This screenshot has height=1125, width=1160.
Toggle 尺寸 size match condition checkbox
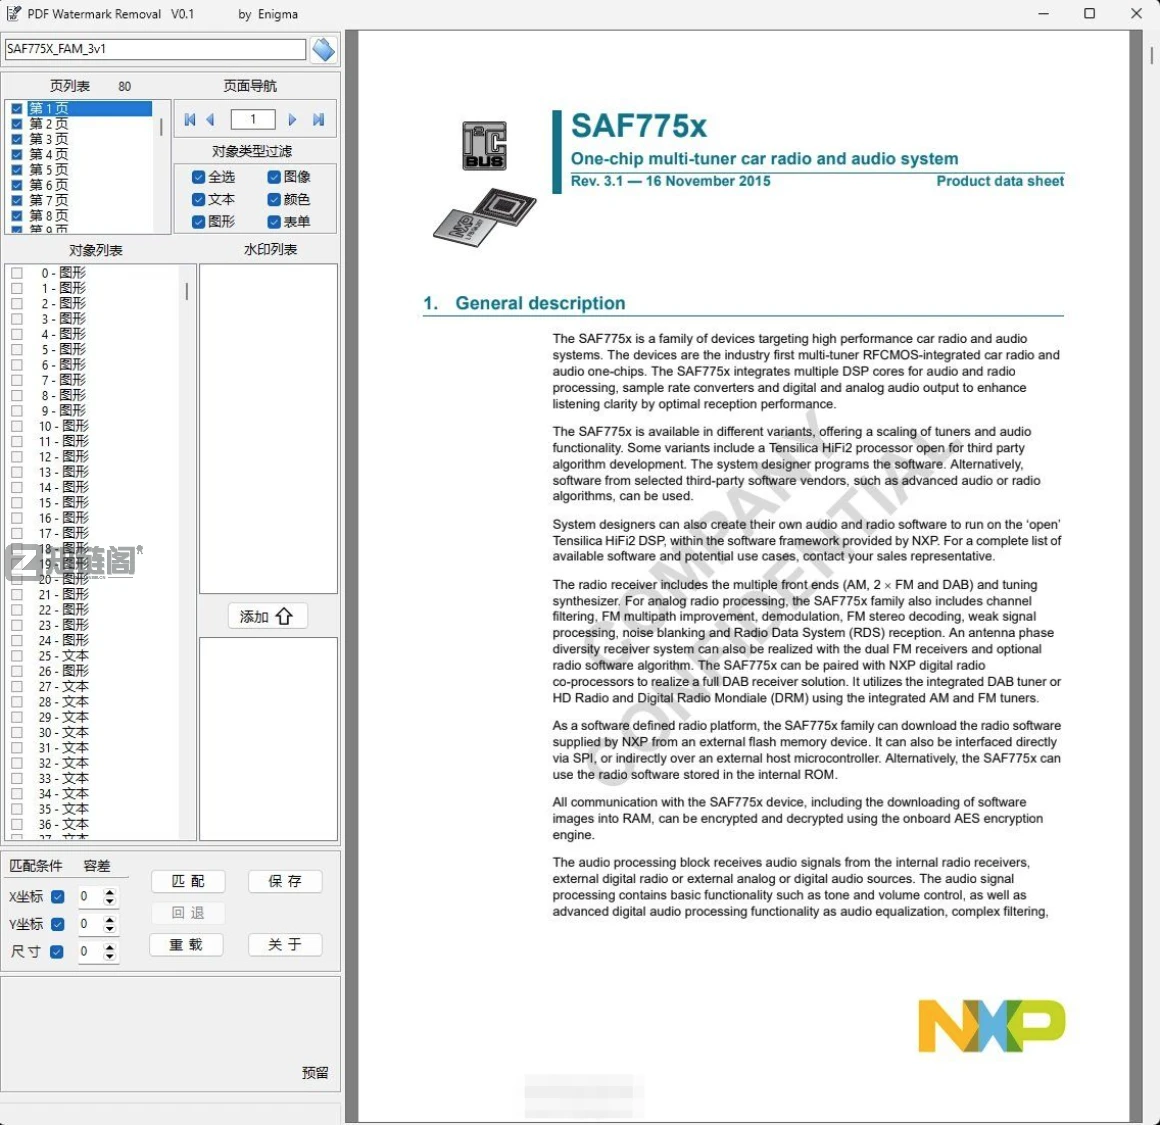(57, 951)
